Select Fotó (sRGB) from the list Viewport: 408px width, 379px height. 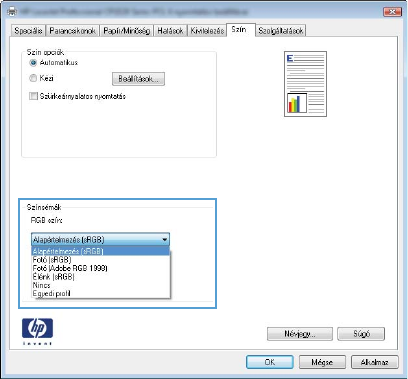(100, 260)
